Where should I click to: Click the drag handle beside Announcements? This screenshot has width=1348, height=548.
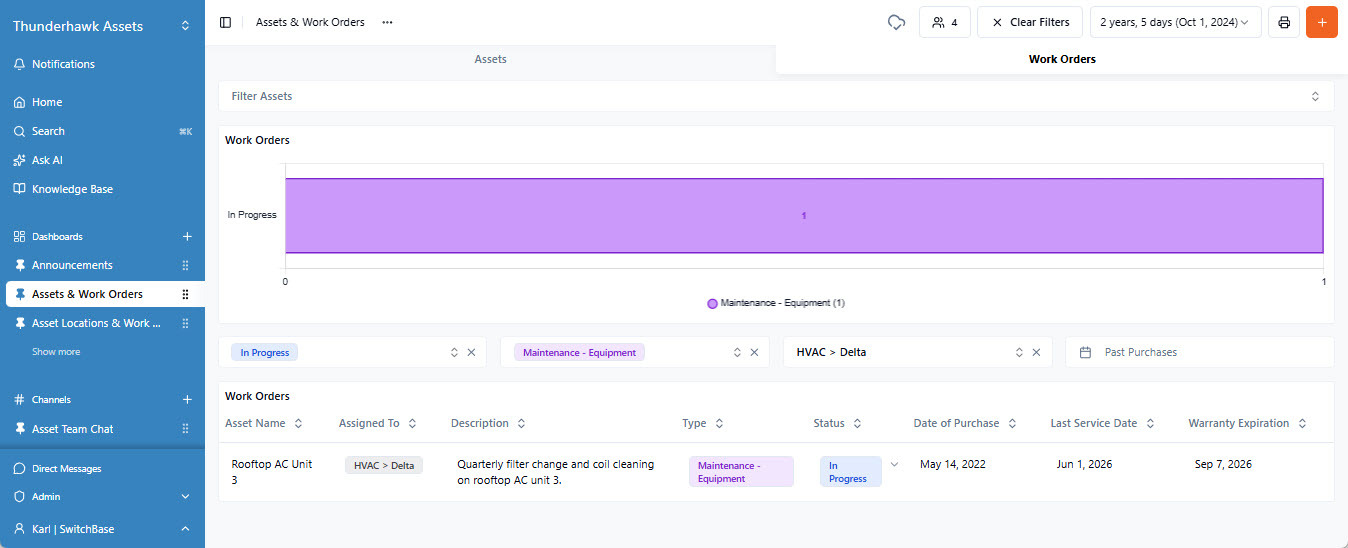tap(185, 265)
